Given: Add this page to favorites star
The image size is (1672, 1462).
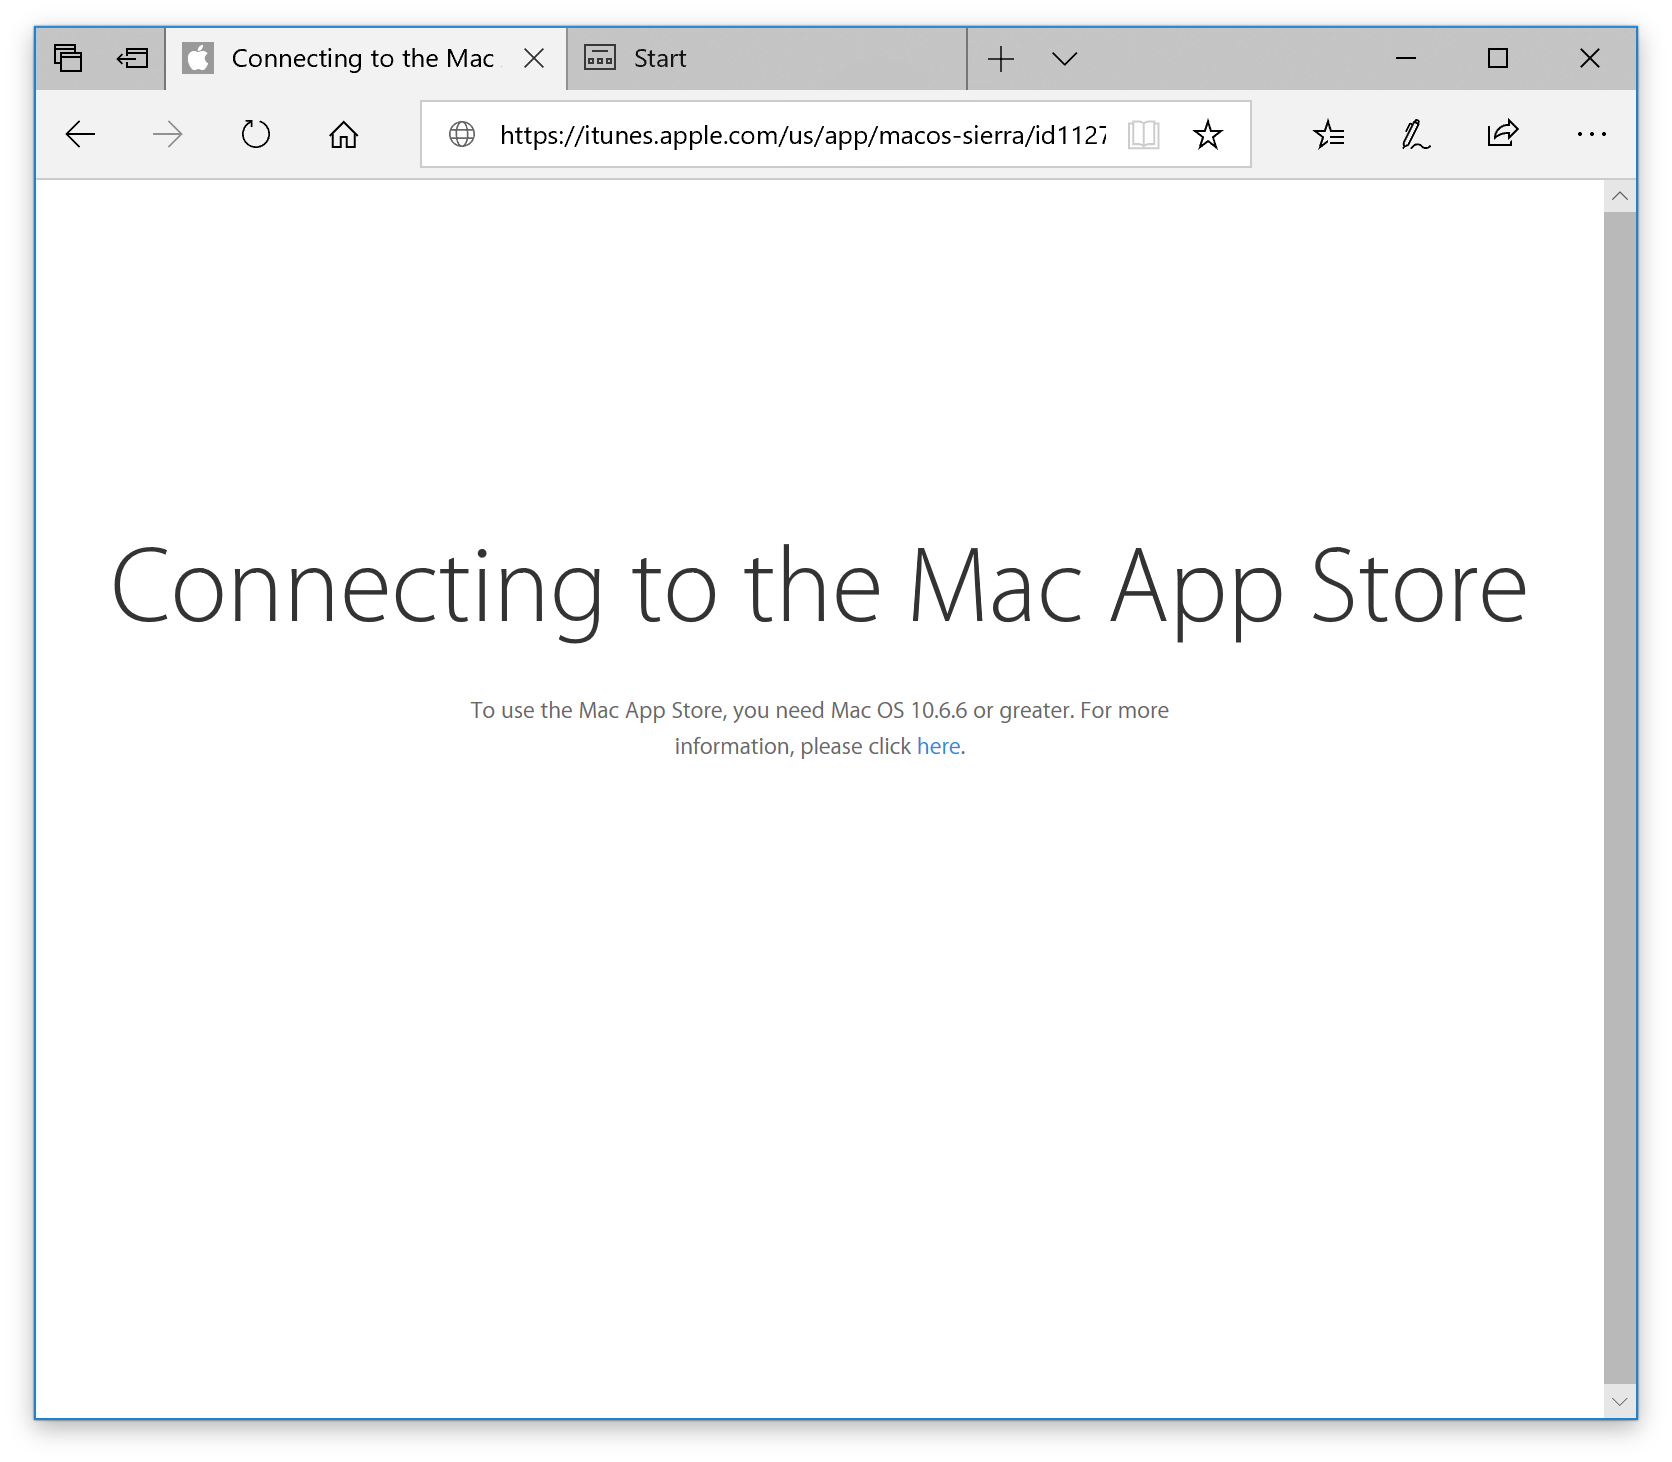Looking at the screenshot, I should (x=1208, y=134).
